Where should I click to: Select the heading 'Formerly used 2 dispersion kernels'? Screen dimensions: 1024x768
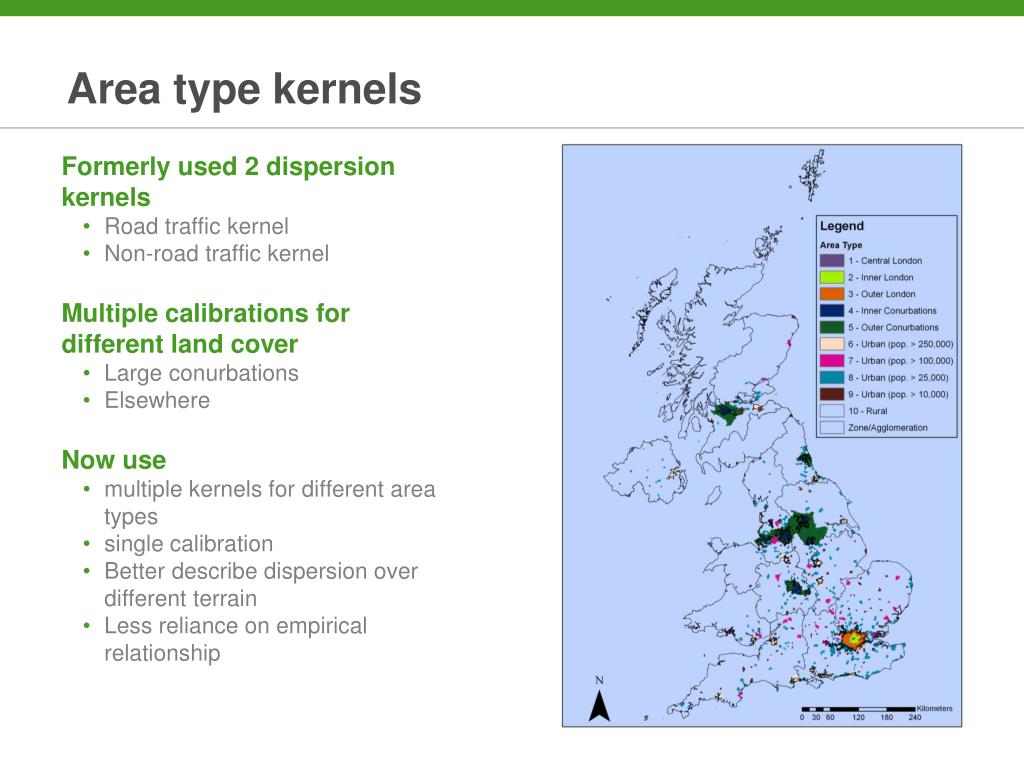click(x=228, y=182)
